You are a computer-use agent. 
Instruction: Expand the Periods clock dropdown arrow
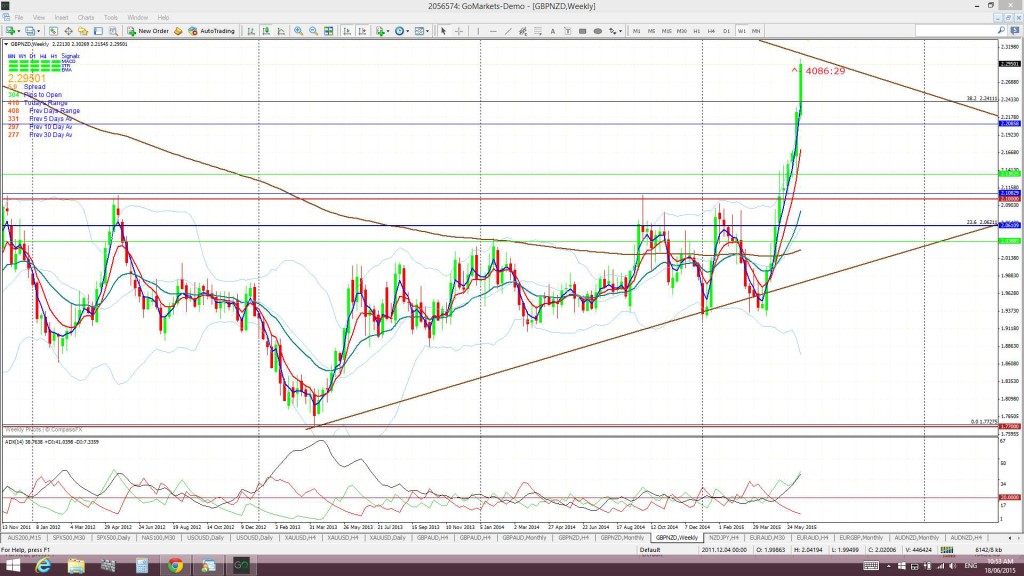[408, 31]
